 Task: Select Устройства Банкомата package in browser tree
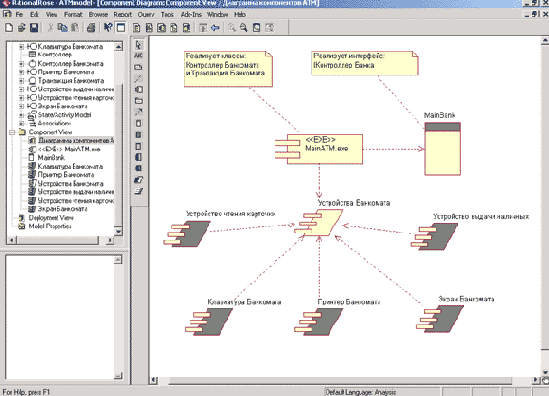coord(70,183)
